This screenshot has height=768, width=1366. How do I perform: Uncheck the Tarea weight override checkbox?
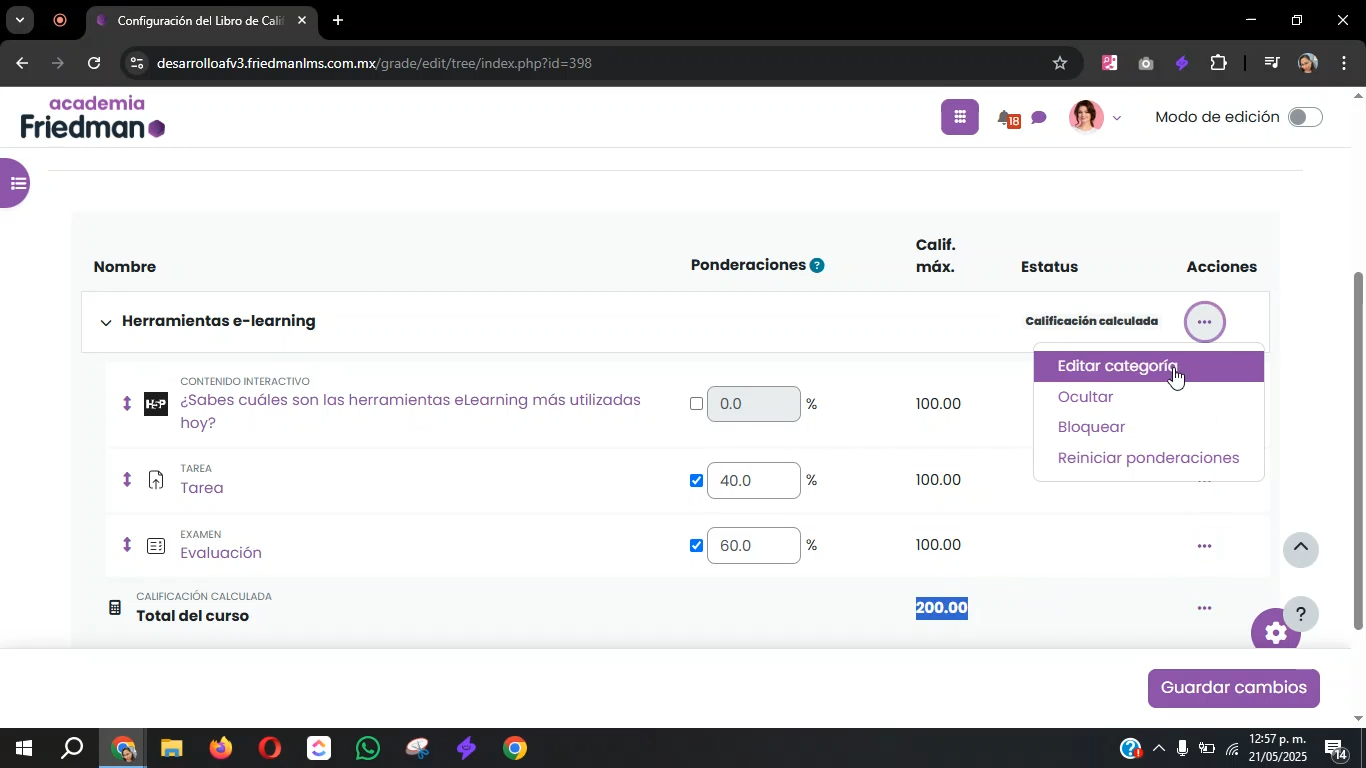697,480
